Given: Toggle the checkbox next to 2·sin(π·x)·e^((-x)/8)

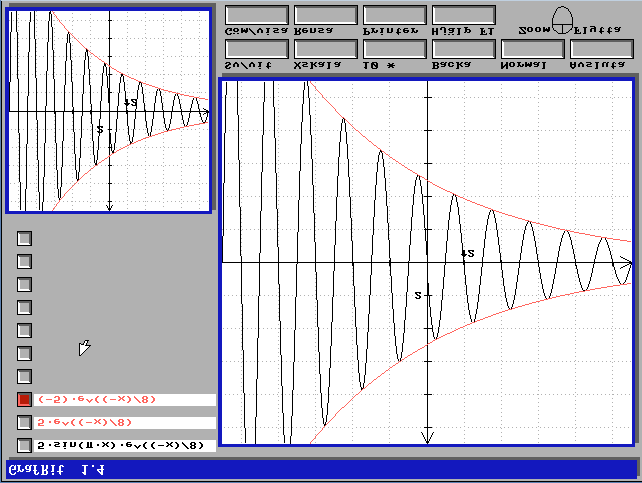Looking at the screenshot, I should pos(25,445).
